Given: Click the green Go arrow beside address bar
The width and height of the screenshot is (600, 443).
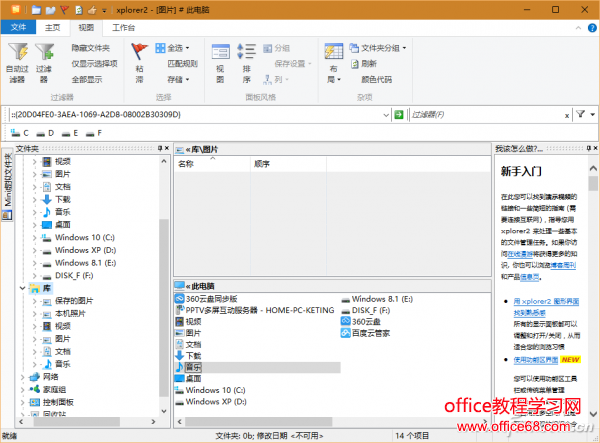Looking at the screenshot, I should coord(399,114).
